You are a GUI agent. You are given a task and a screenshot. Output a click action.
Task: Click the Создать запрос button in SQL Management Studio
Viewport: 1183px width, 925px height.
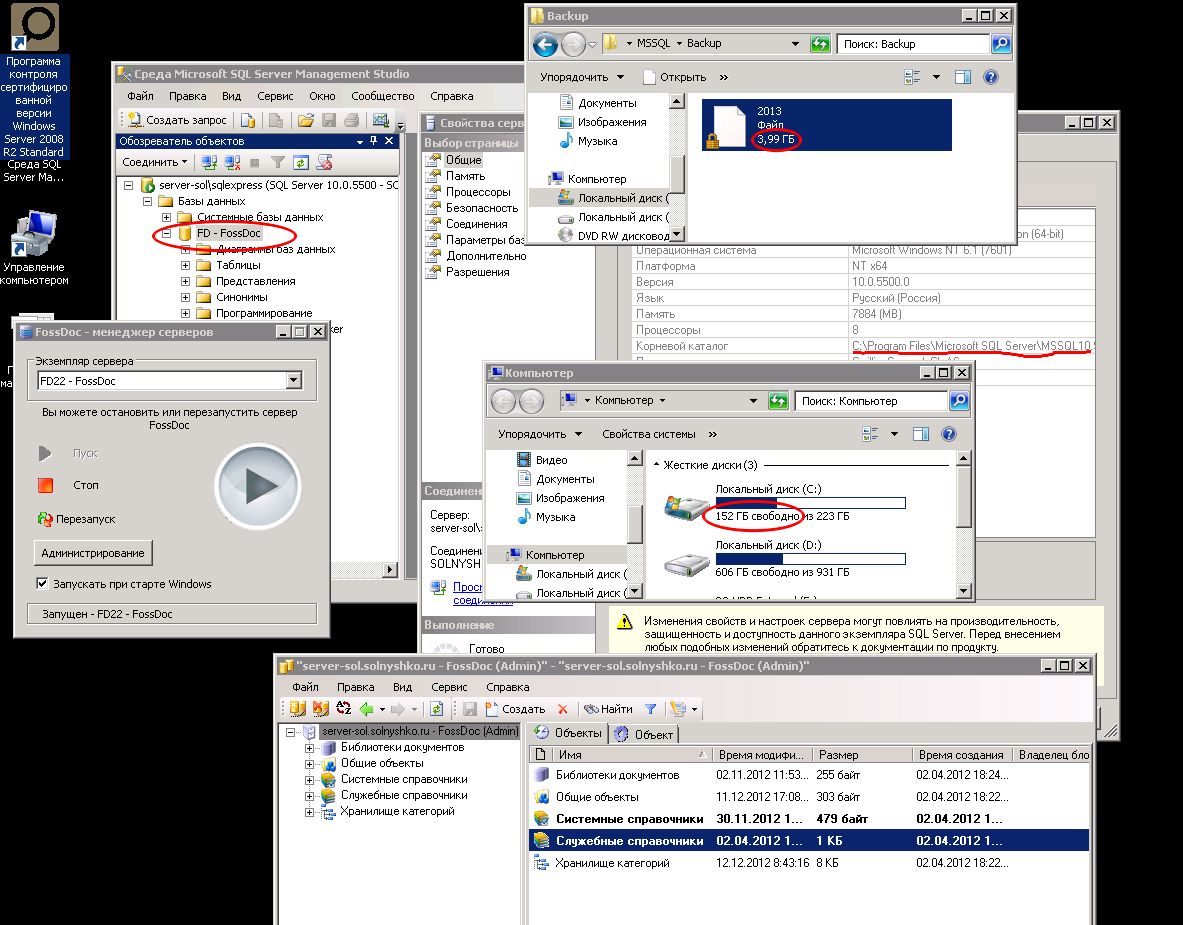[177, 120]
